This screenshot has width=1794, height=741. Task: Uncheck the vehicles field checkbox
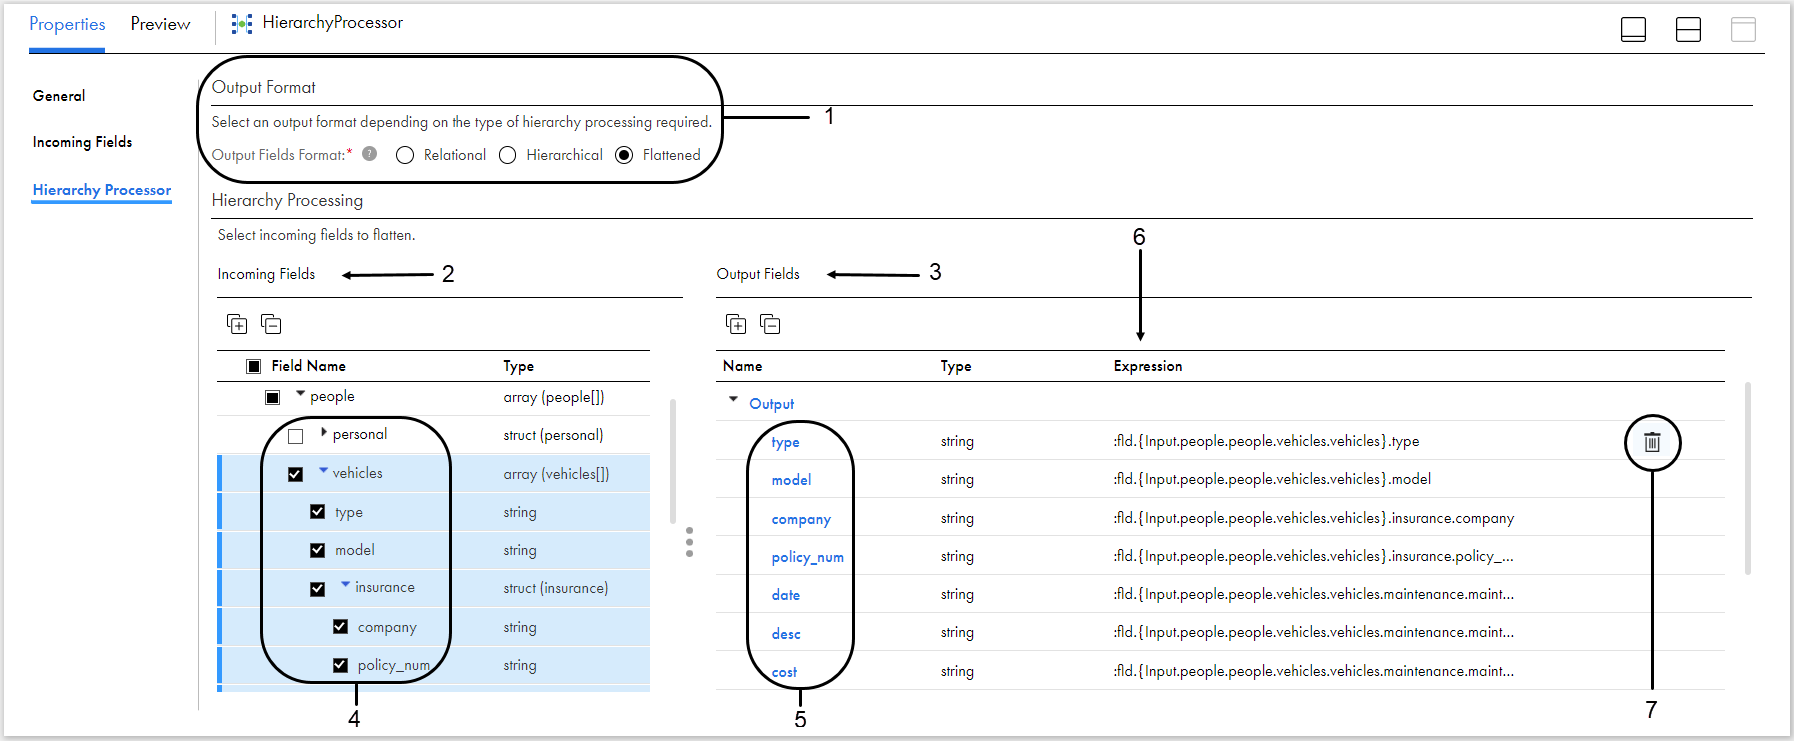pyautogui.click(x=295, y=474)
